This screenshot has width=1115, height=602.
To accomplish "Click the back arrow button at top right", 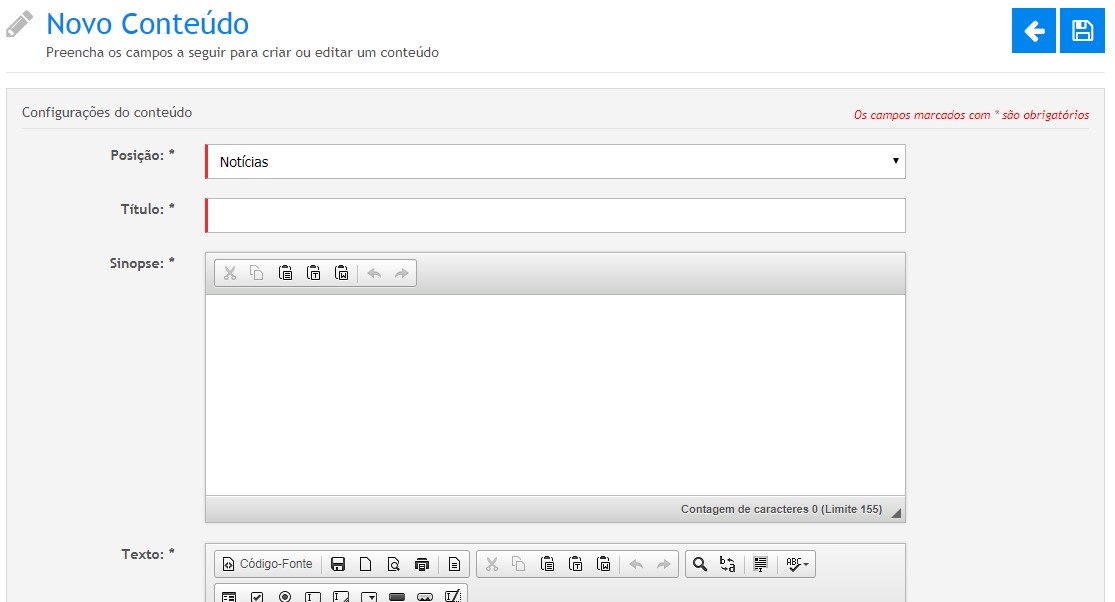I will (1034, 31).
